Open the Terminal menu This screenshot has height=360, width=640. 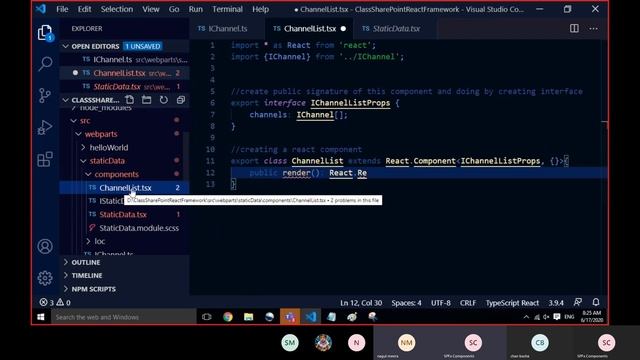pyautogui.click(x=227, y=9)
